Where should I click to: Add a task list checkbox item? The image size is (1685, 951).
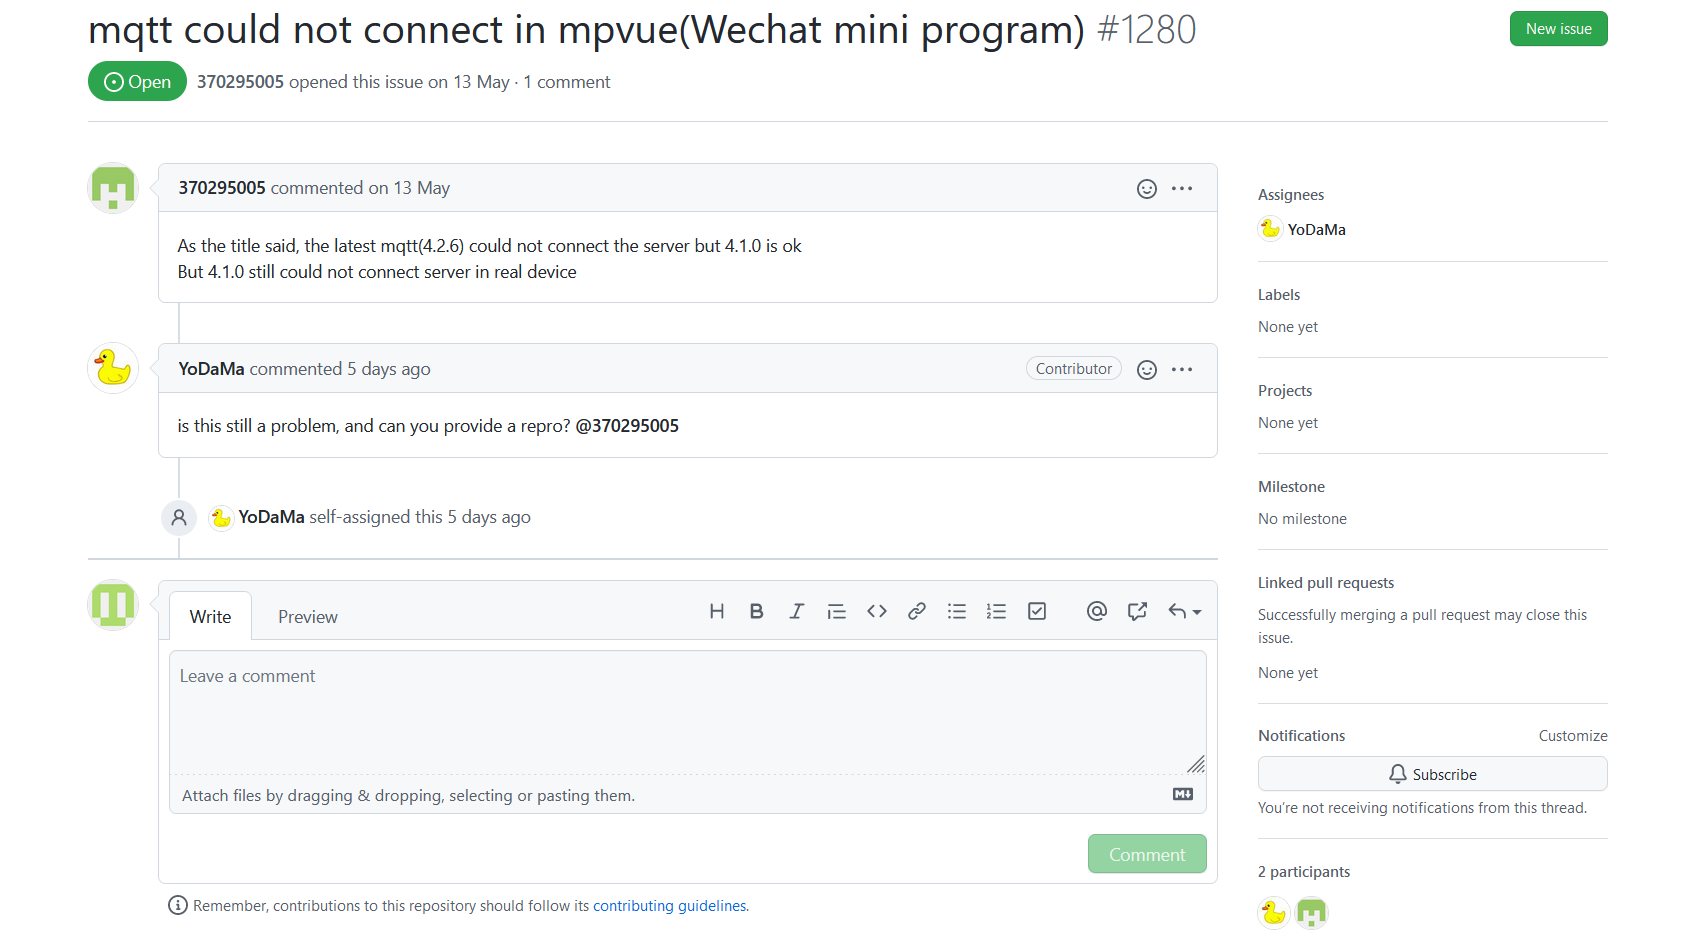[x=1037, y=611]
